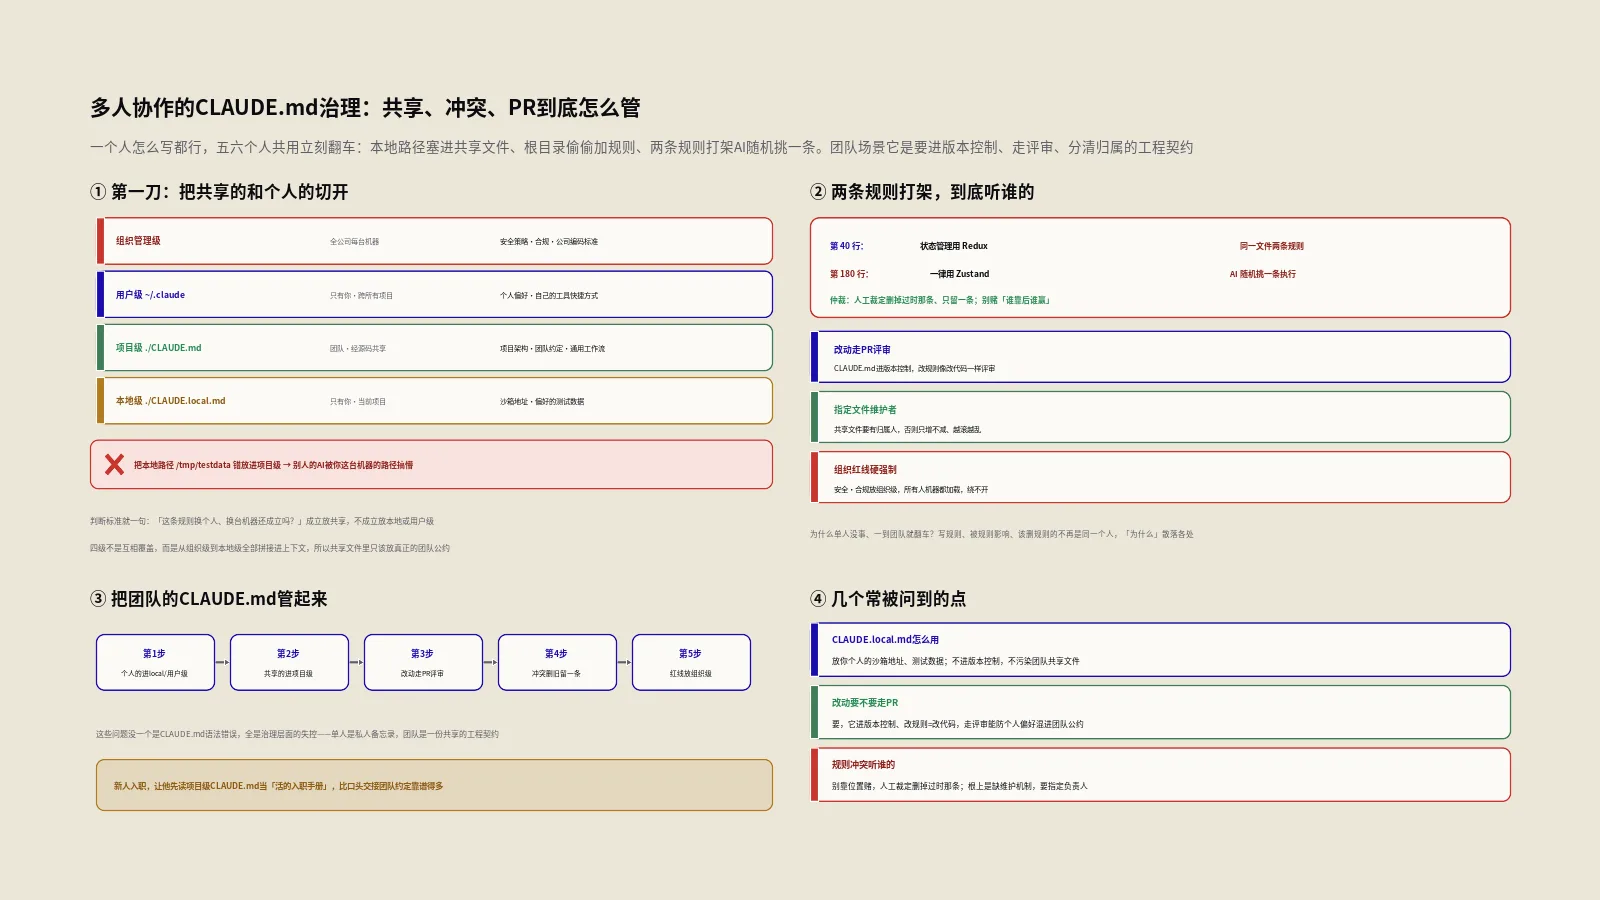Viewport: 1600px width, 900px height.
Task: Click the 项目架构 · 团队约定 · 通用工作流 cell
Action: click(x=552, y=349)
